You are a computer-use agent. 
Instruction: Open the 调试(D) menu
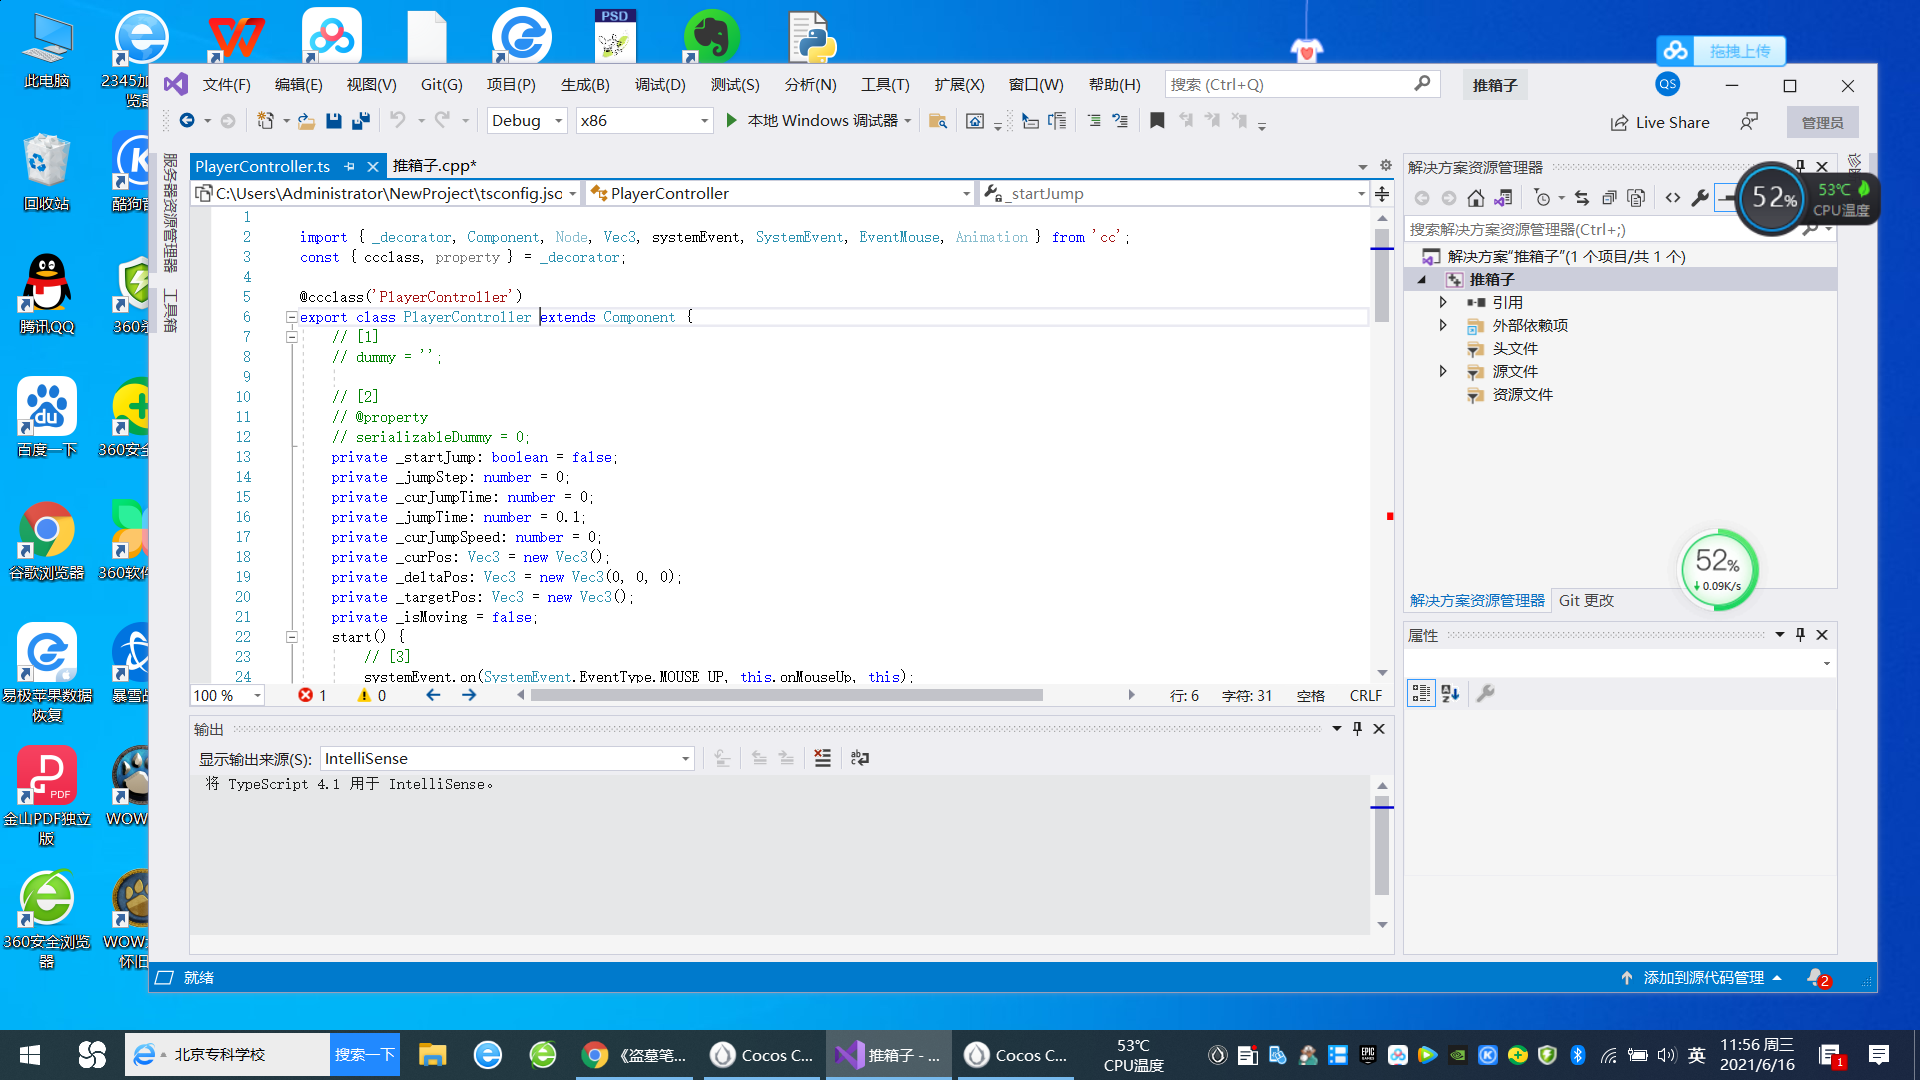click(x=660, y=85)
